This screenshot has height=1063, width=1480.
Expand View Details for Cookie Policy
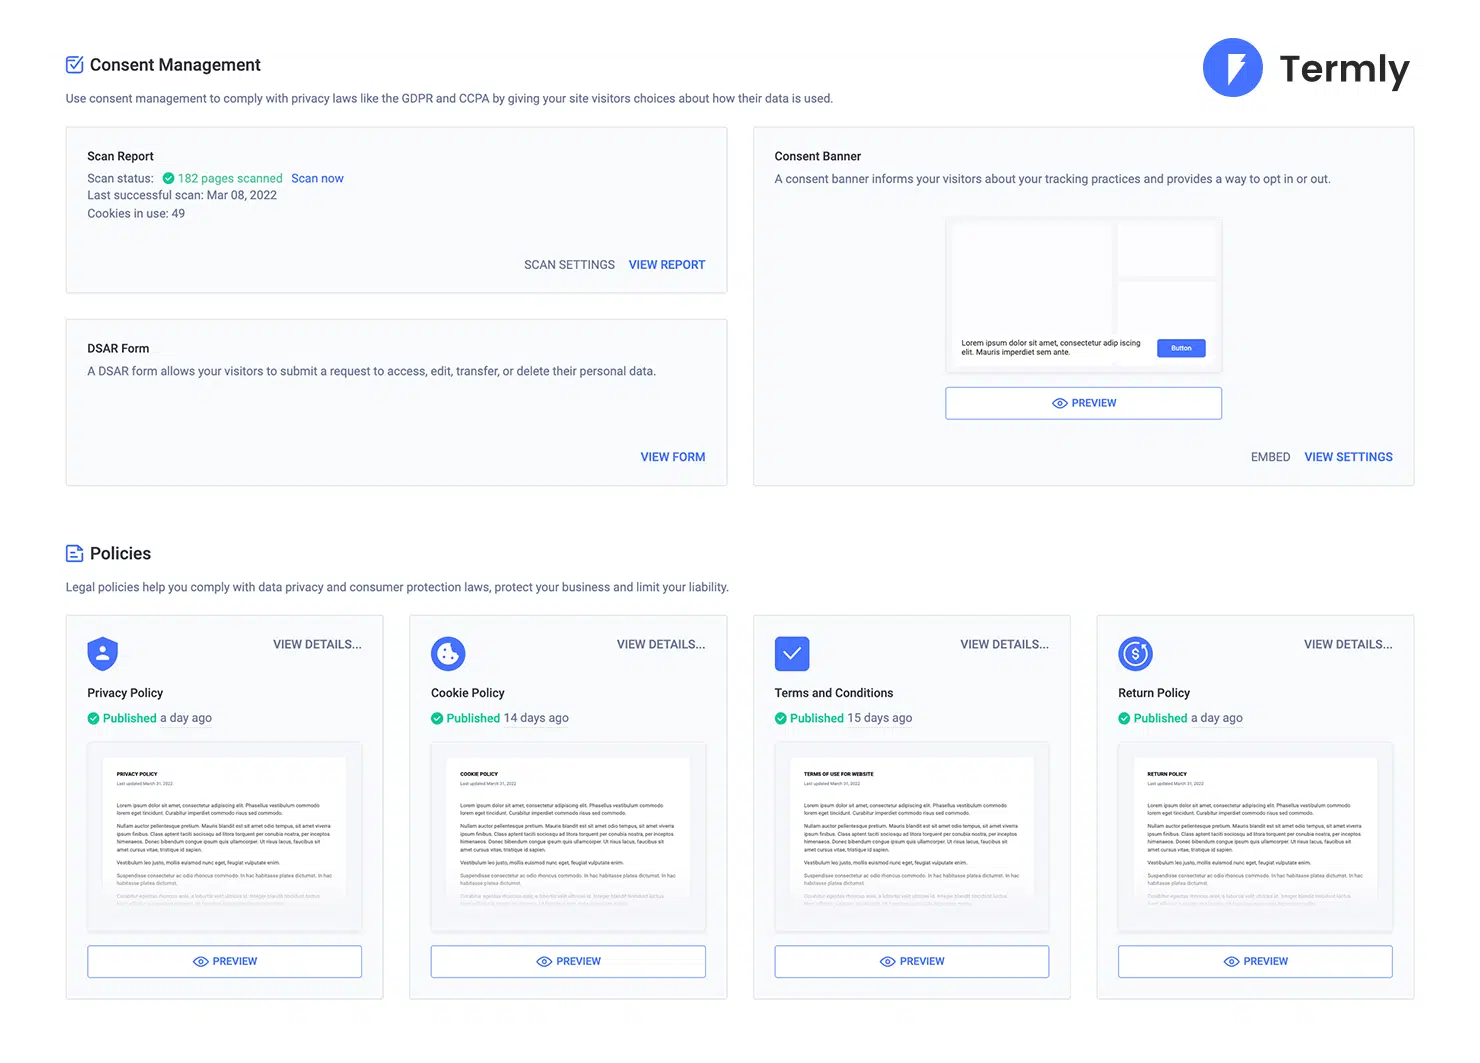(x=660, y=645)
